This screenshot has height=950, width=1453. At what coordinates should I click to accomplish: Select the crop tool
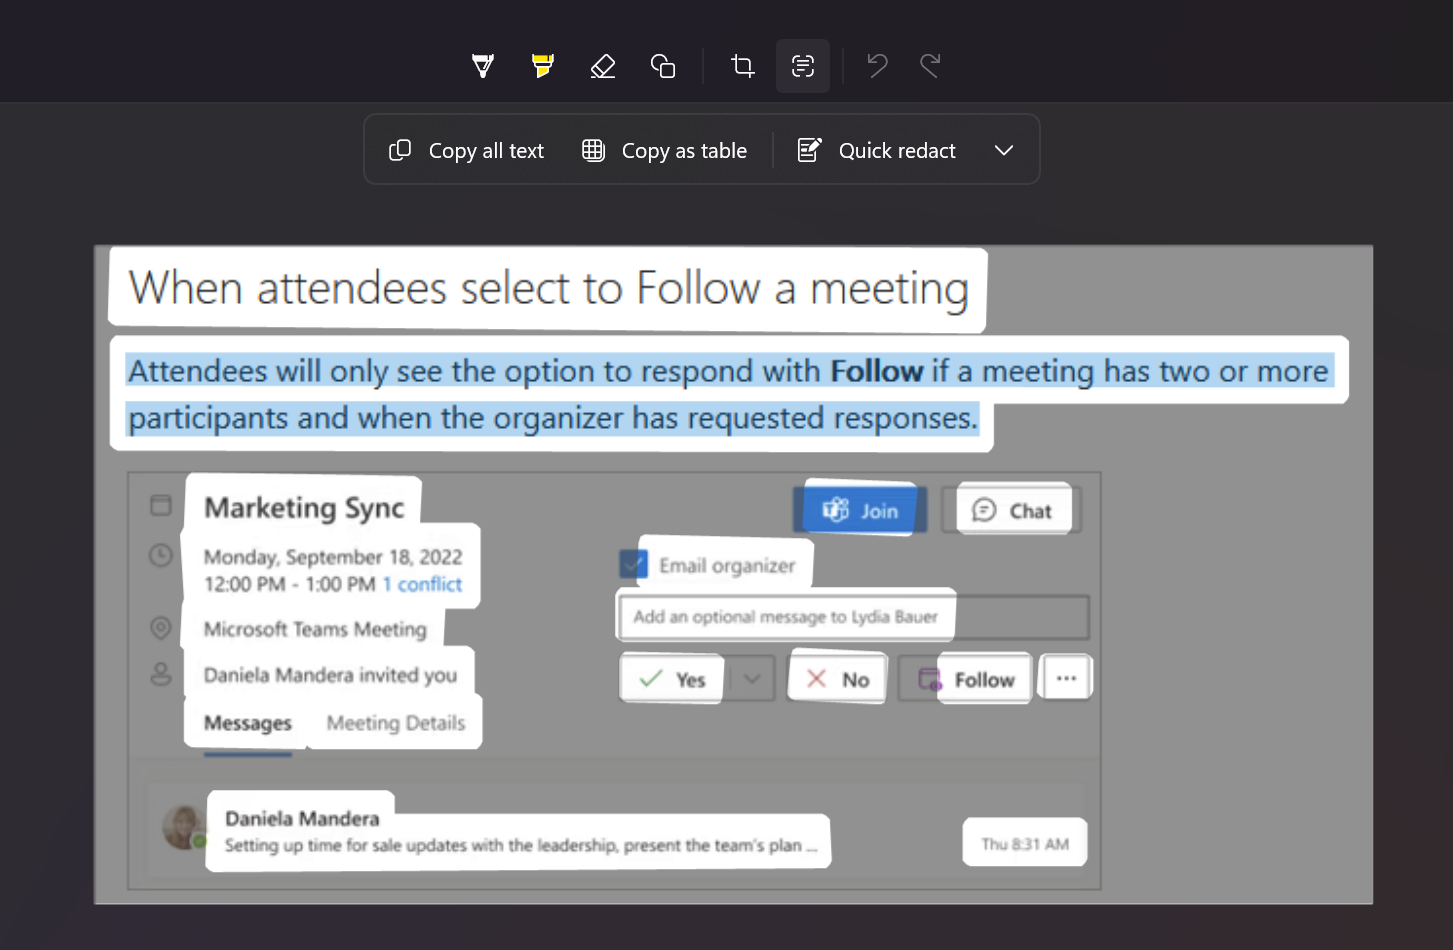742,65
